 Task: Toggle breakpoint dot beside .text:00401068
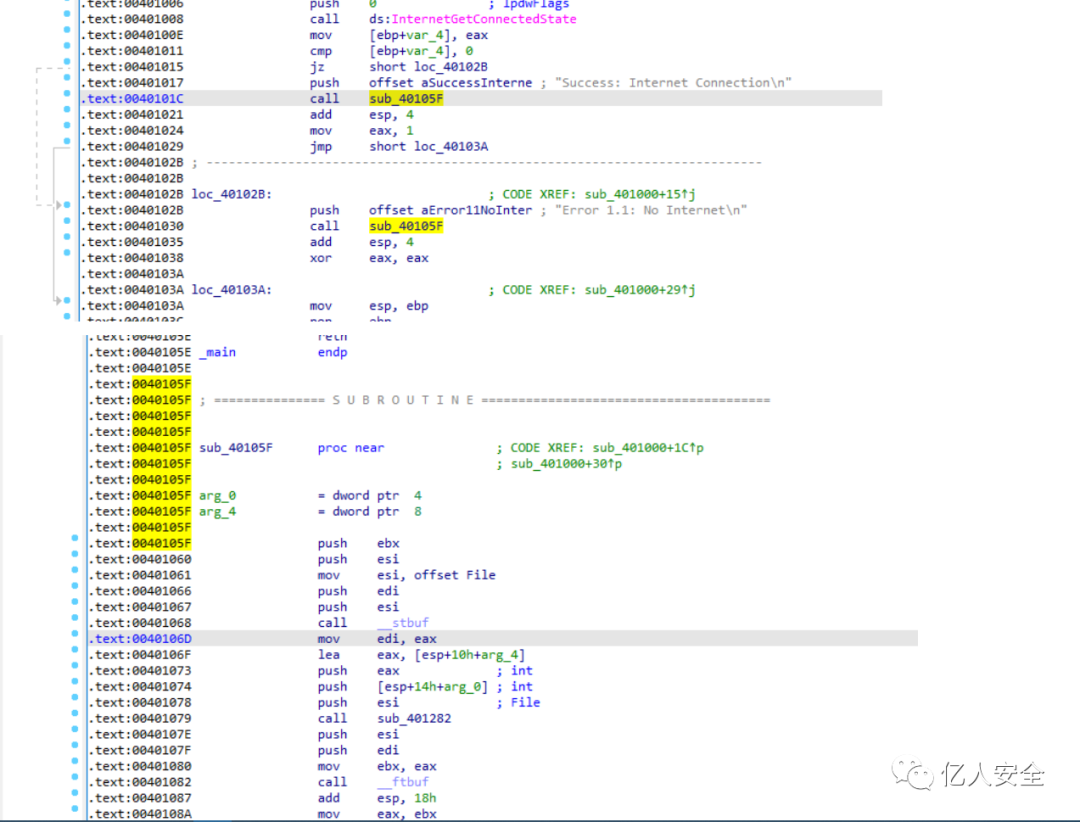pyautogui.click(x=75, y=617)
